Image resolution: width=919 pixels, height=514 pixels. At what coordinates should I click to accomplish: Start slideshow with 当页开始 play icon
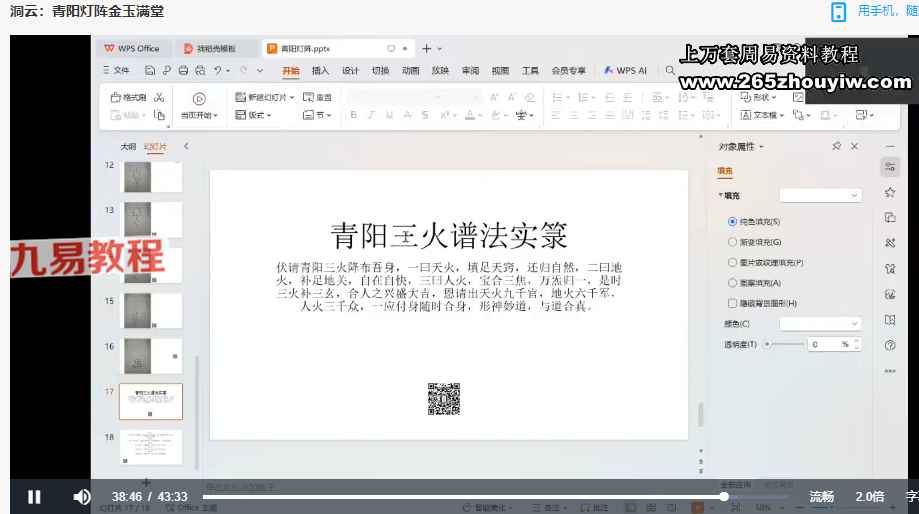[x=198, y=98]
